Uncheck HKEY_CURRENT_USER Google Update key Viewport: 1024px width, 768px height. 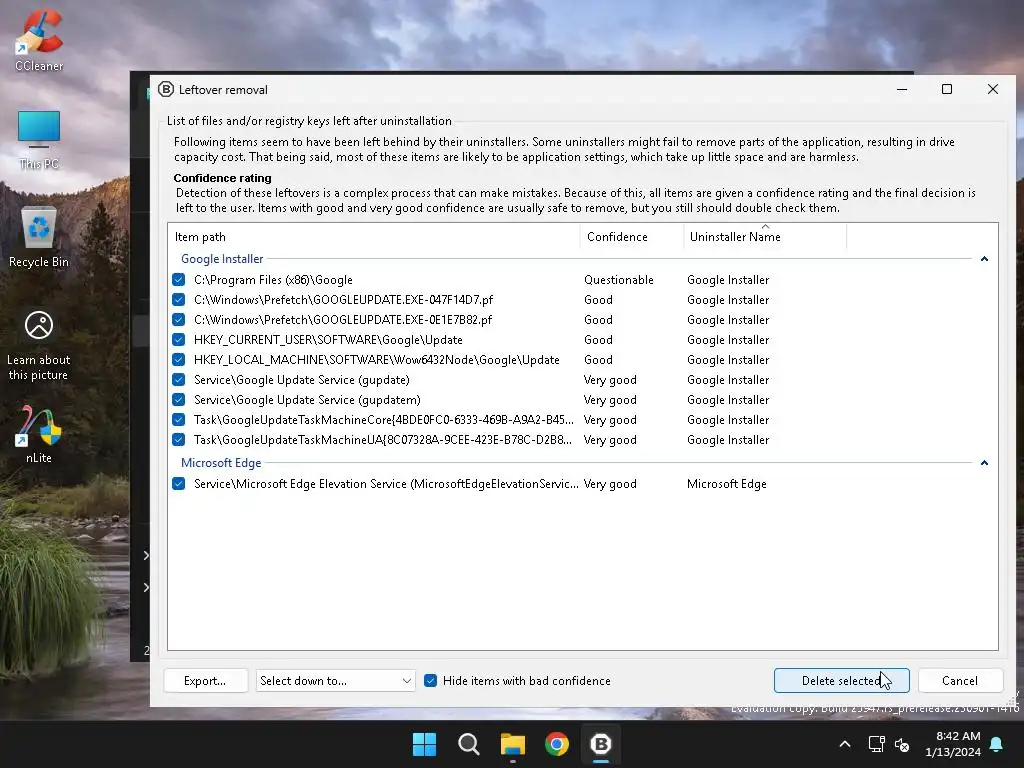click(x=178, y=340)
